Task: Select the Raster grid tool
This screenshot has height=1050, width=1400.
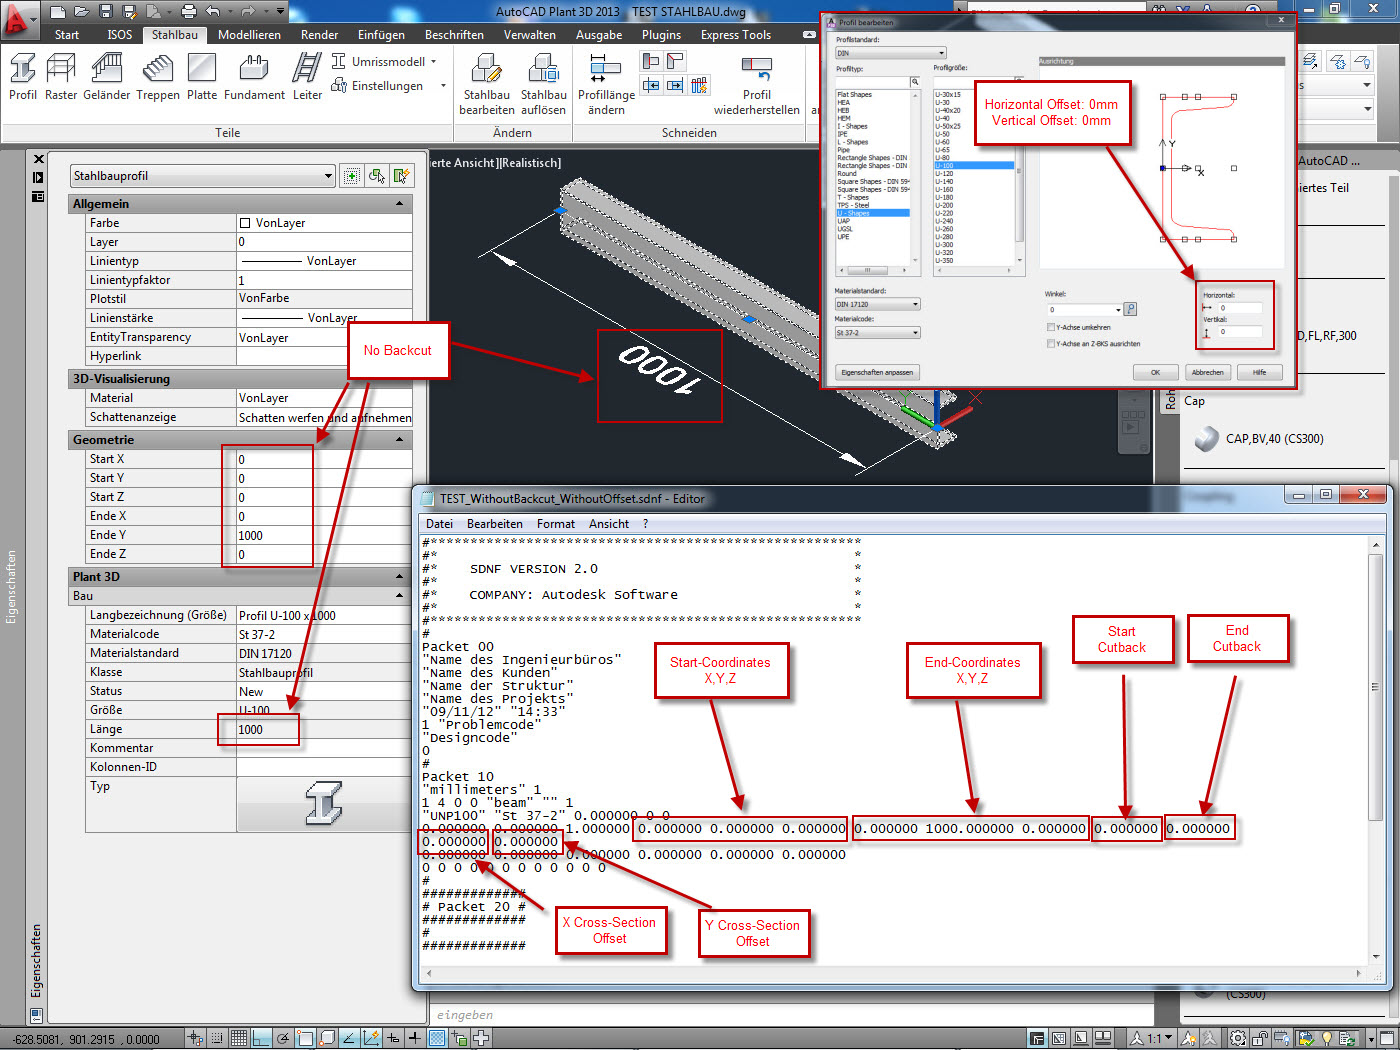Action: click(x=61, y=77)
